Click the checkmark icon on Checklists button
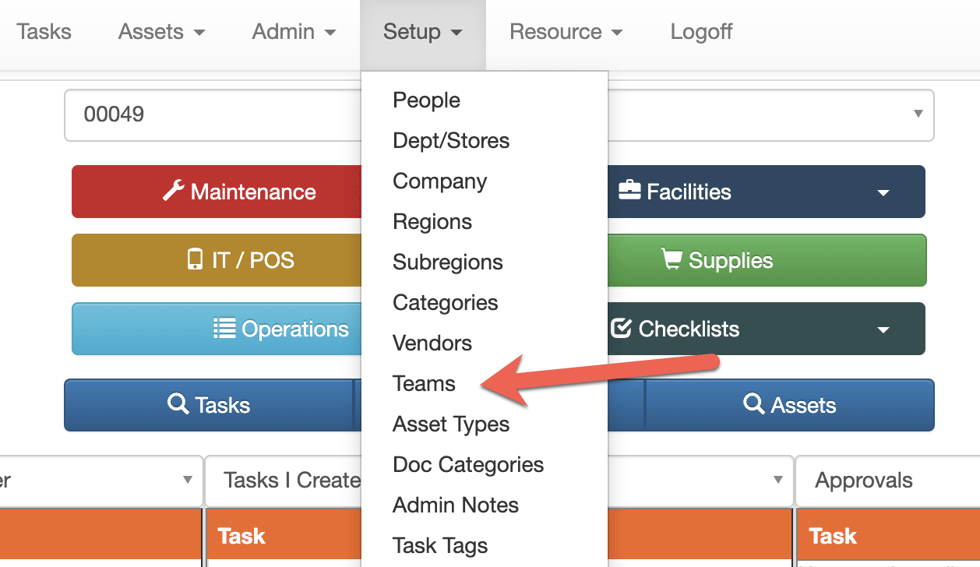 pos(621,329)
